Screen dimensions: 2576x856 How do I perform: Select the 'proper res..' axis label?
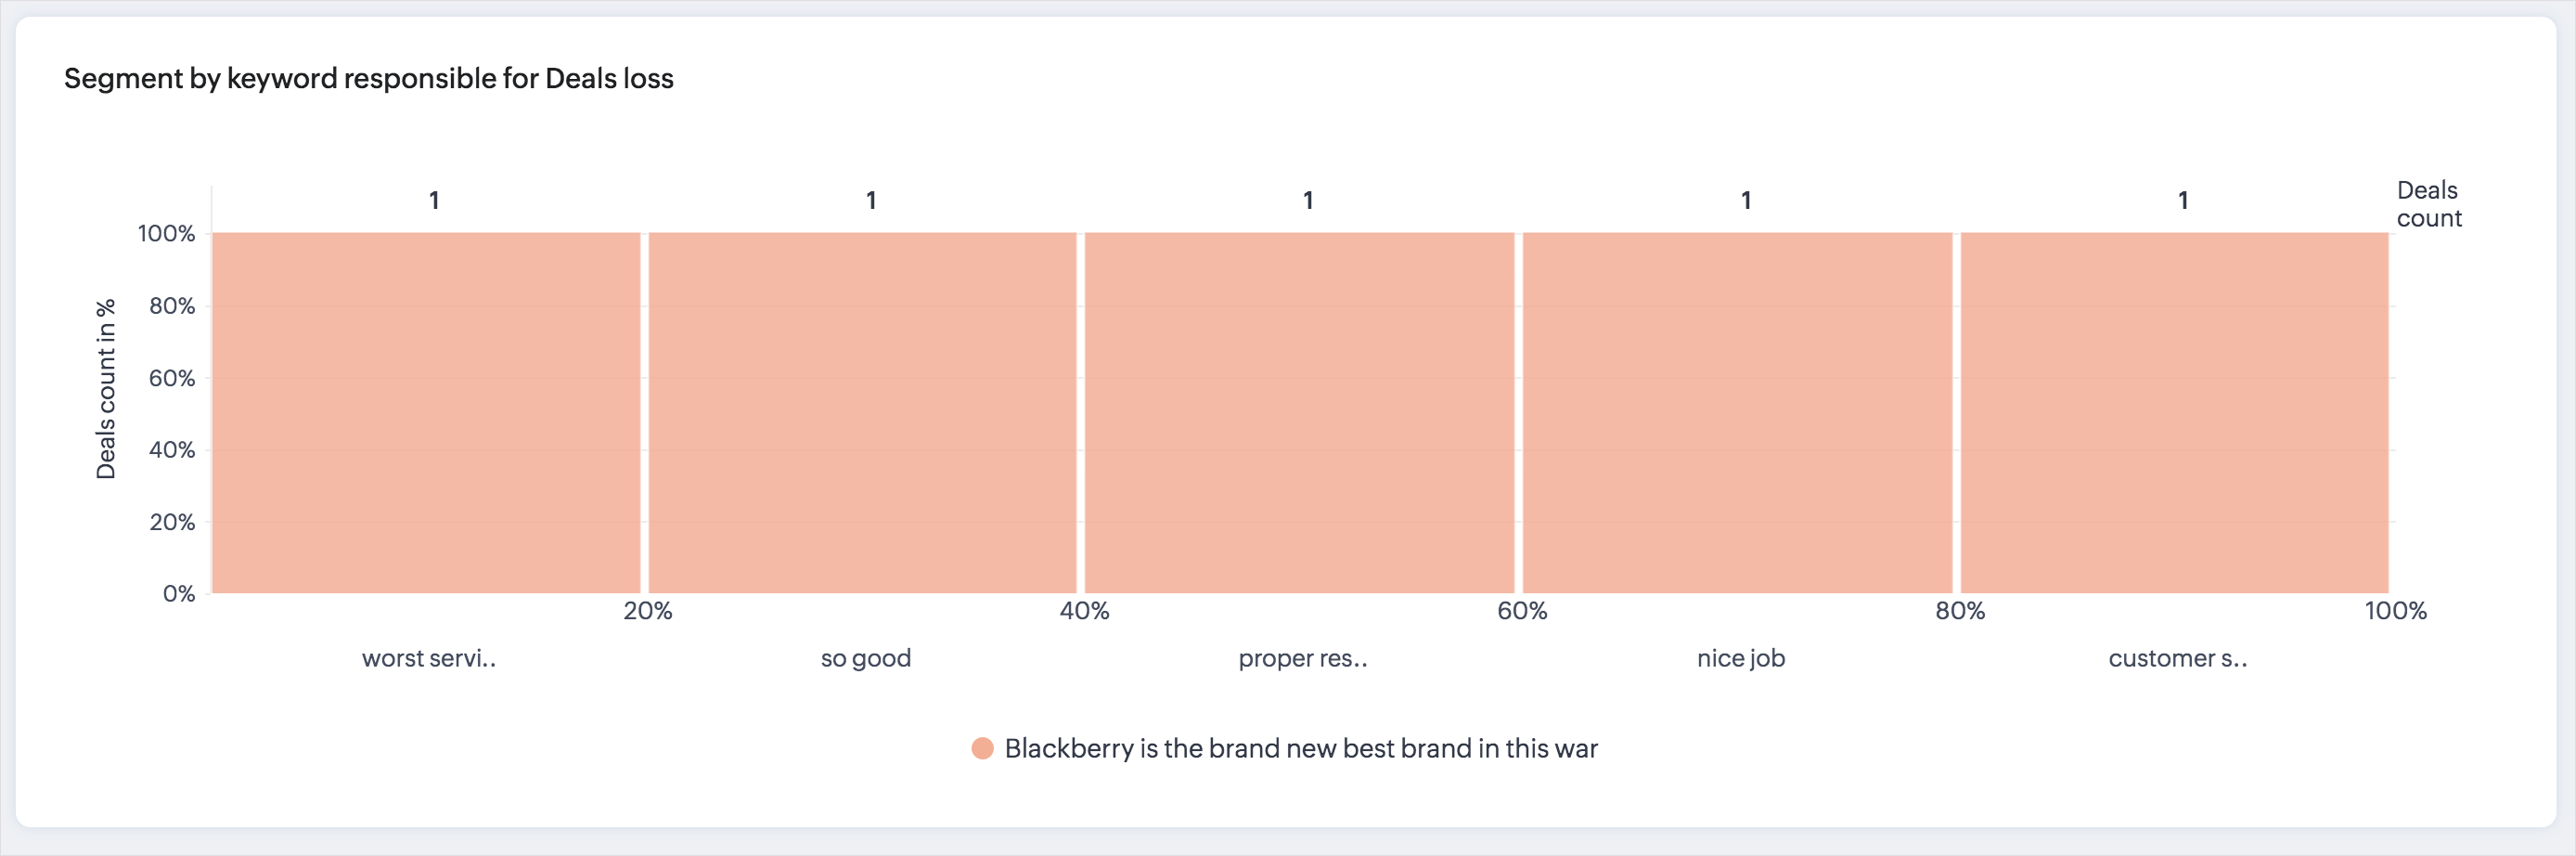1302,658
